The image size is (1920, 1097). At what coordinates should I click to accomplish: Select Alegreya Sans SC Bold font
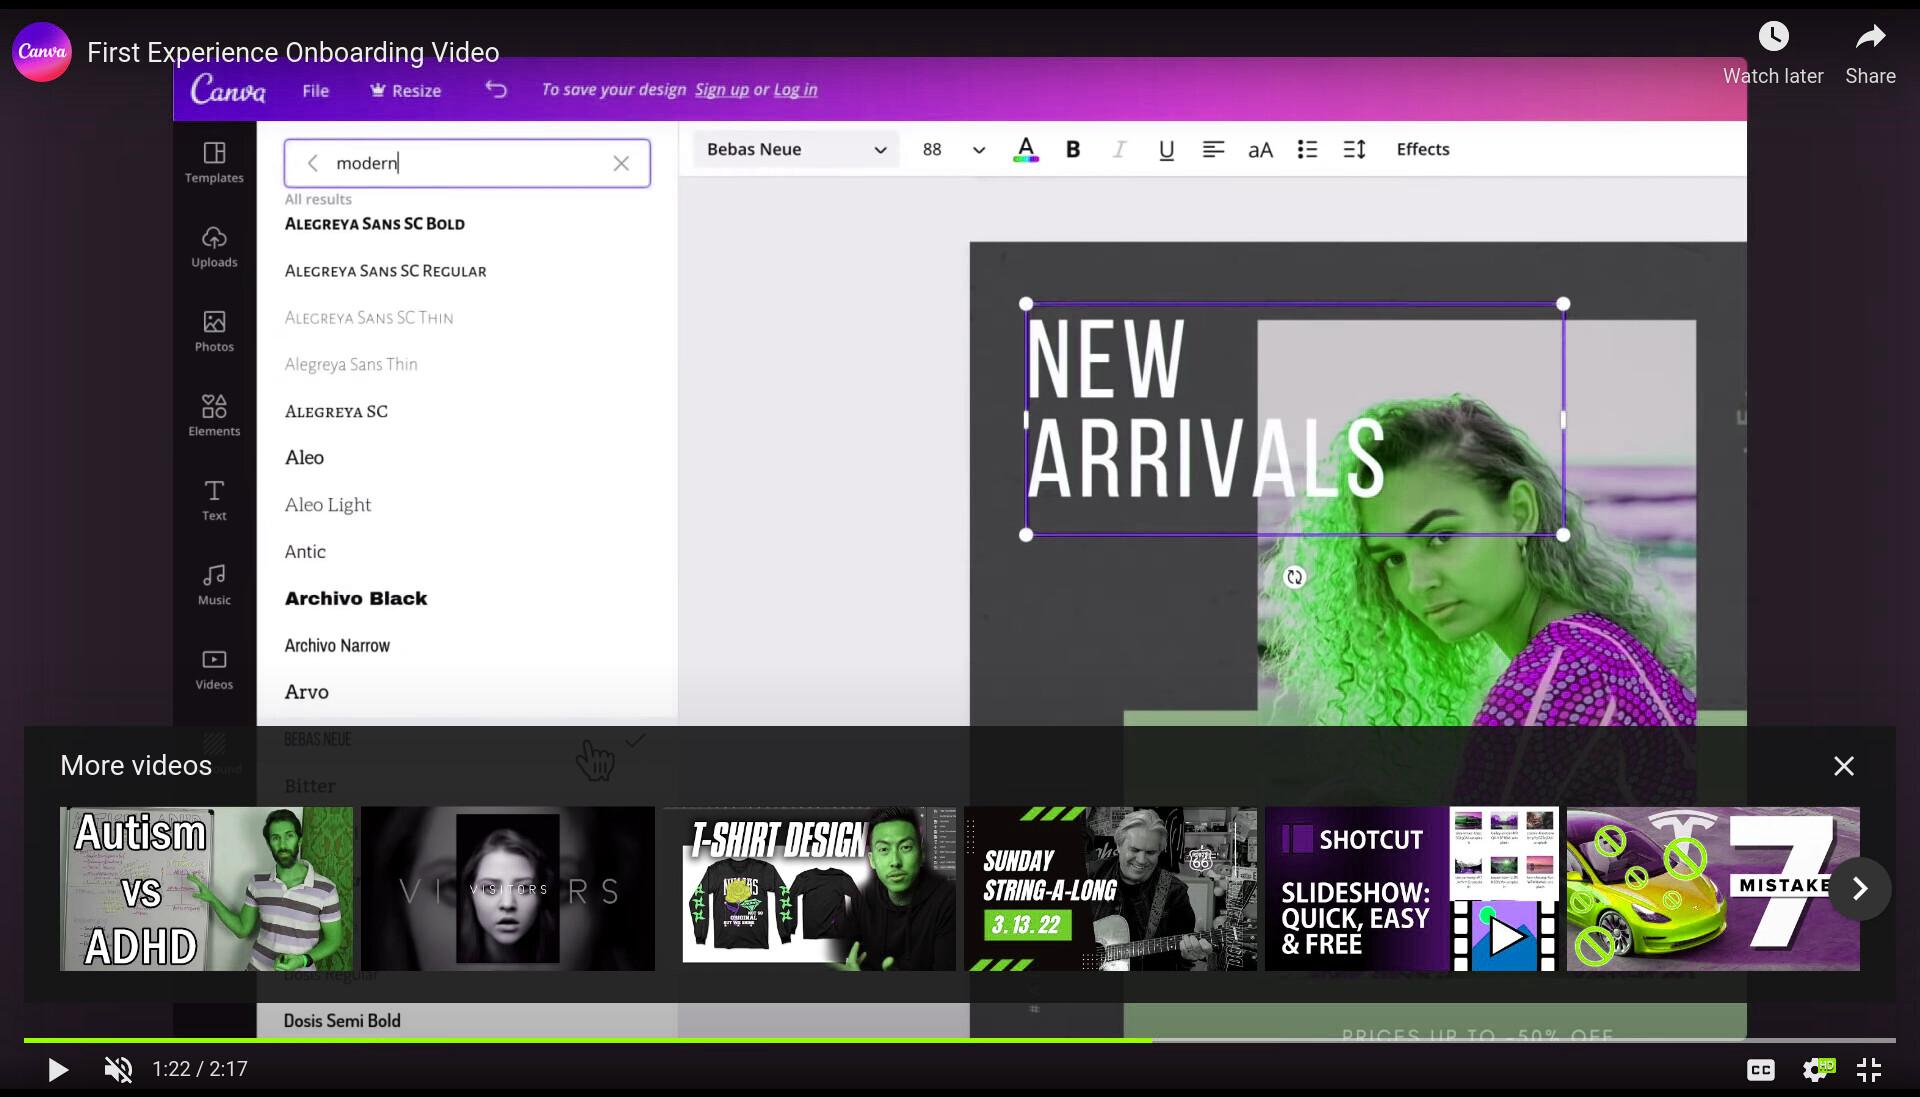[375, 224]
